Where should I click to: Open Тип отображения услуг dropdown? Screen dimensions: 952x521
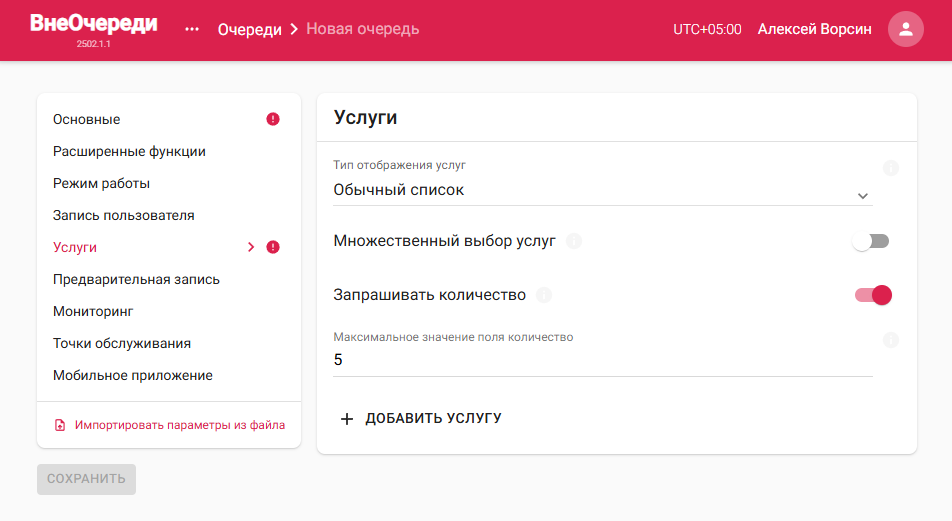tap(602, 190)
